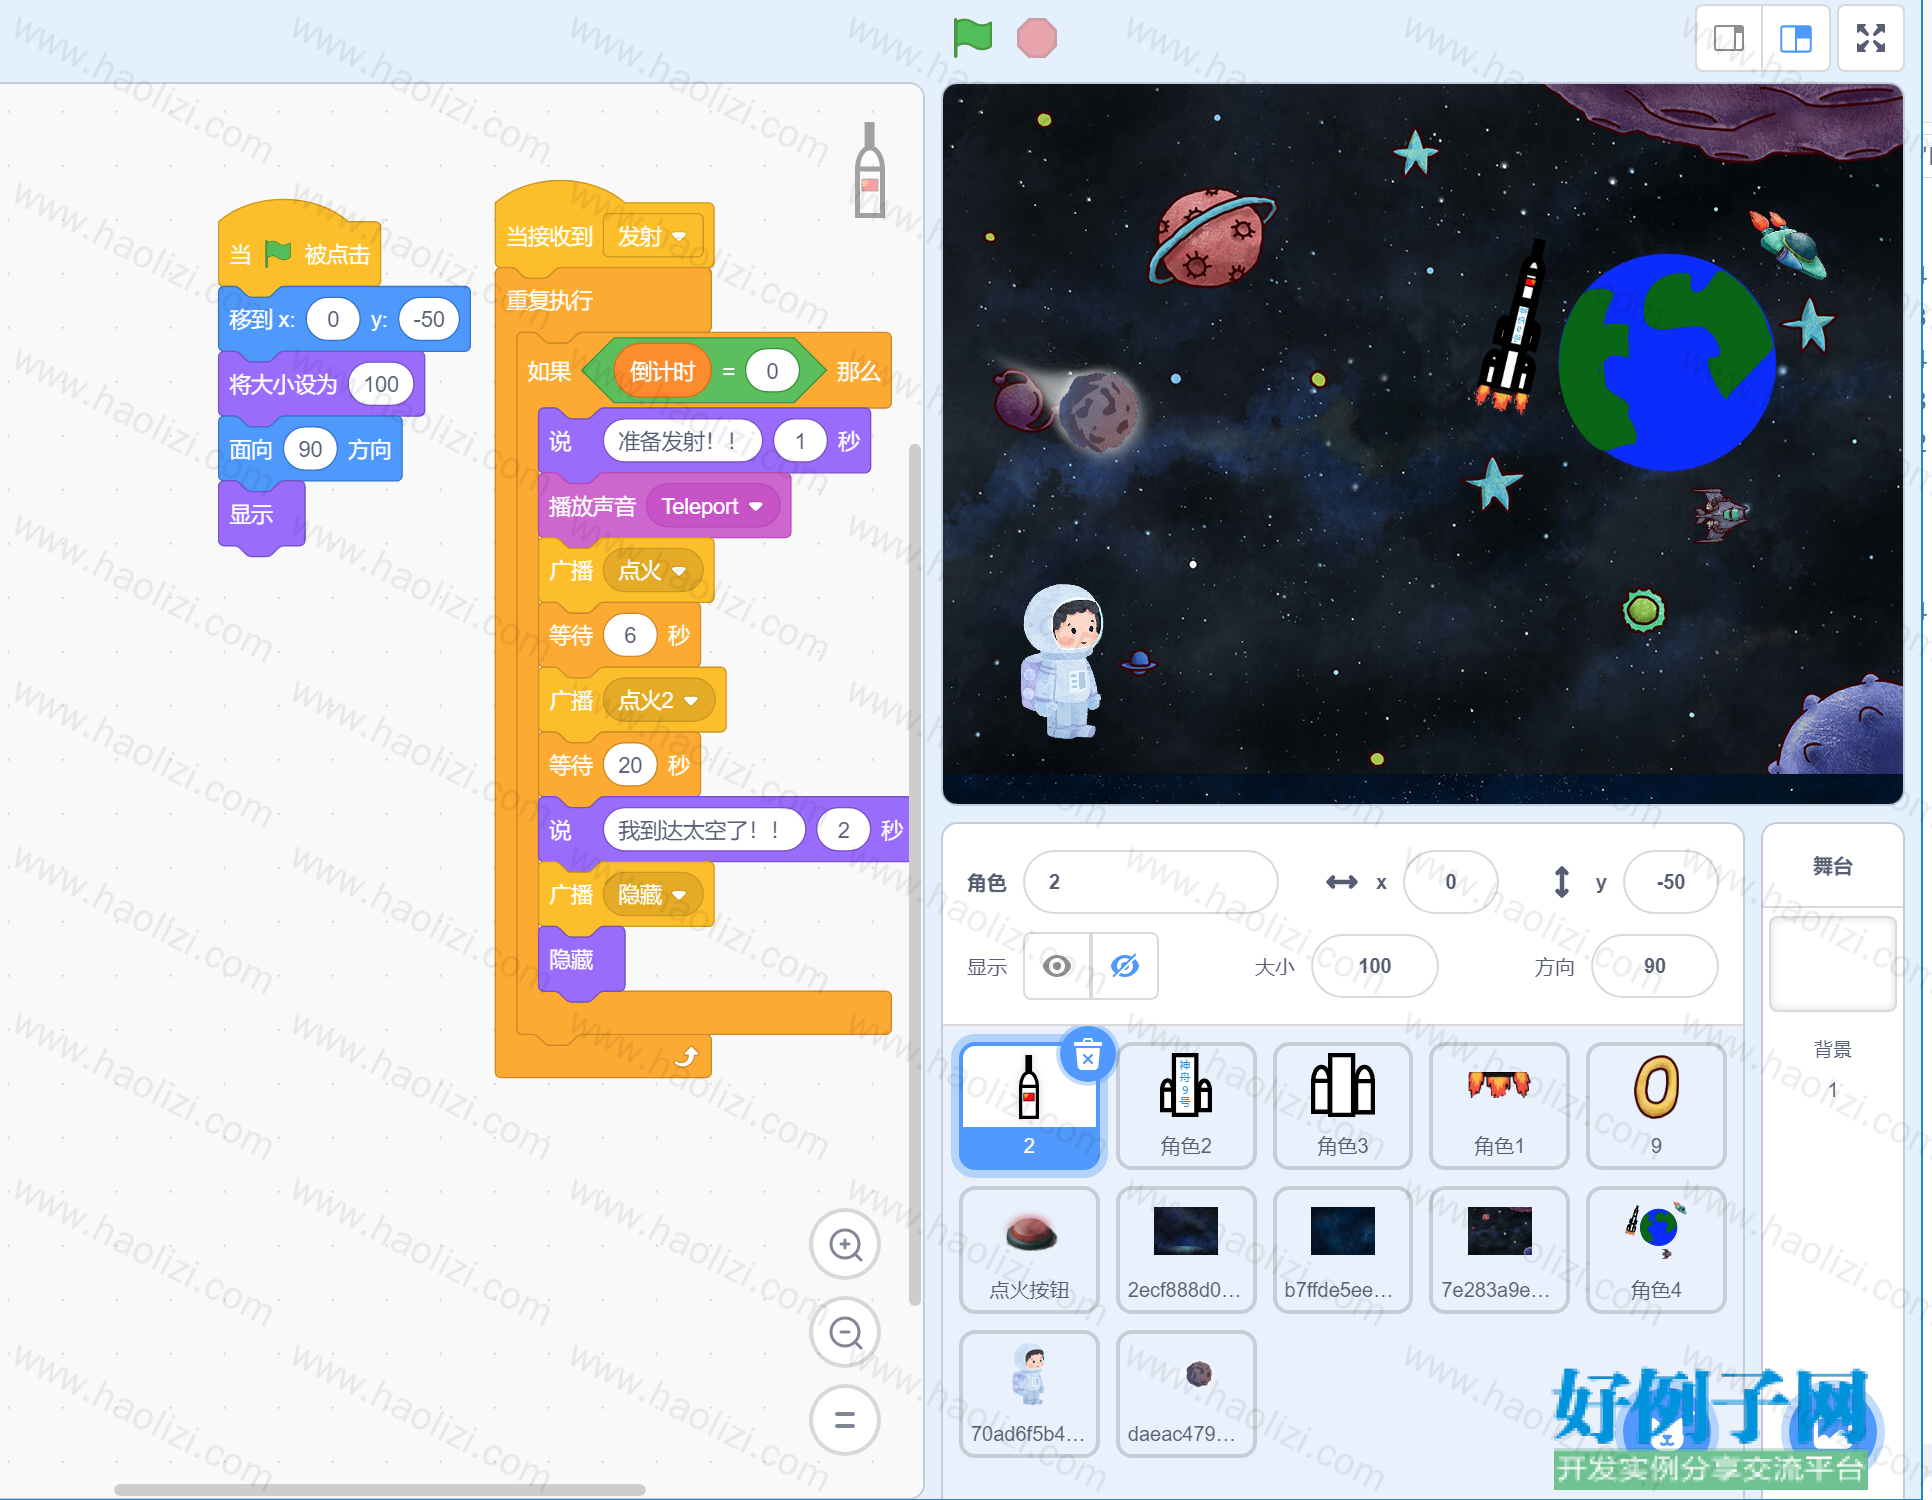The height and width of the screenshot is (1500, 1932).
Task: Select sprite 角色3 thumbnail
Action: pos(1343,1106)
